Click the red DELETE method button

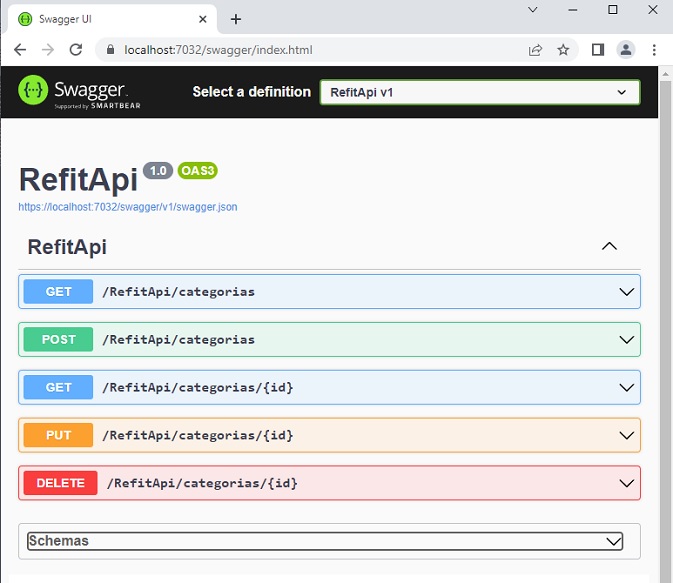pyautogui.click(x=60, y=483)
